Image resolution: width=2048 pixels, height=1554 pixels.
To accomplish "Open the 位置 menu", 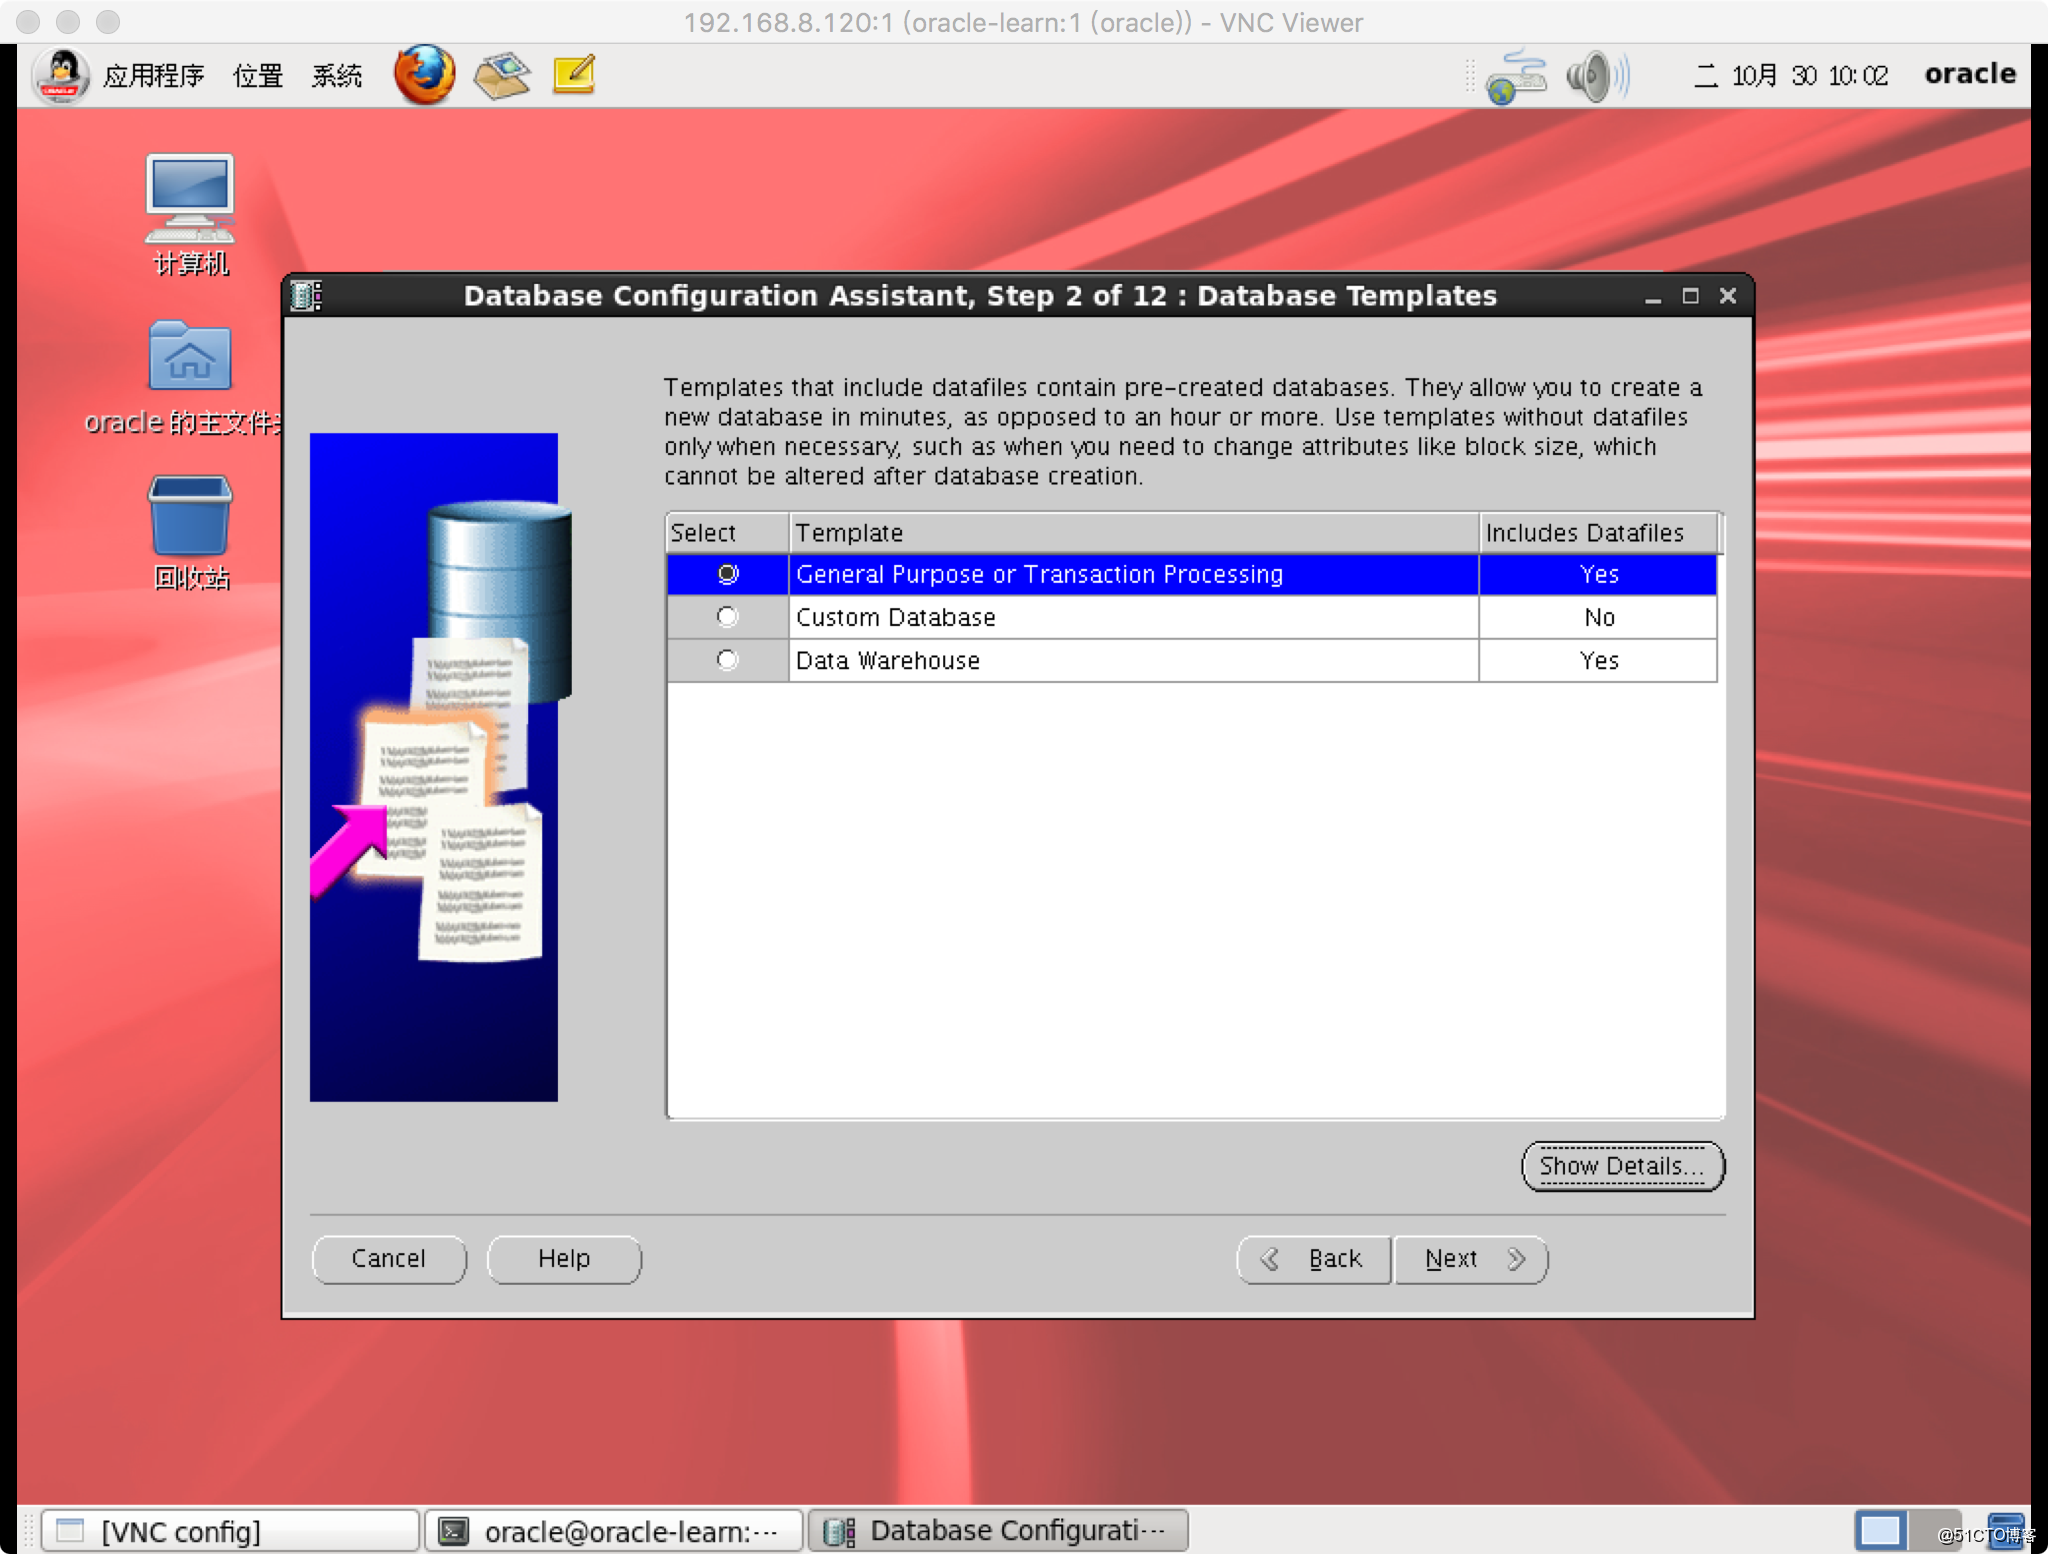I will 258,76.
